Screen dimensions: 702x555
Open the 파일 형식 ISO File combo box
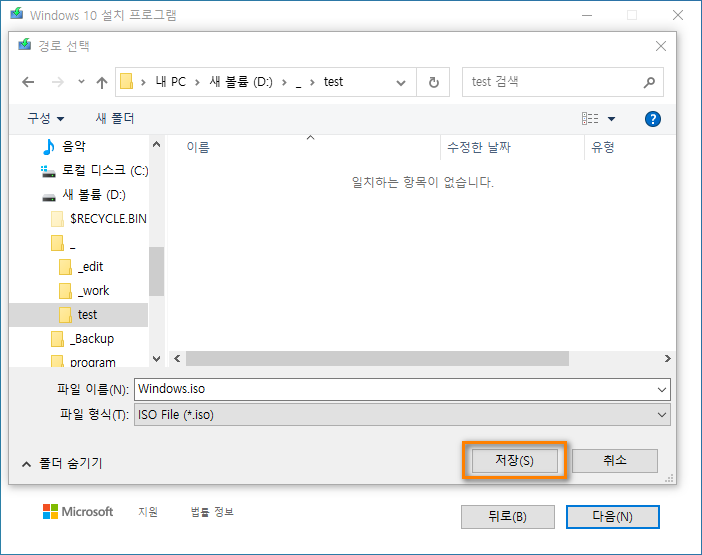pos(402,415)
